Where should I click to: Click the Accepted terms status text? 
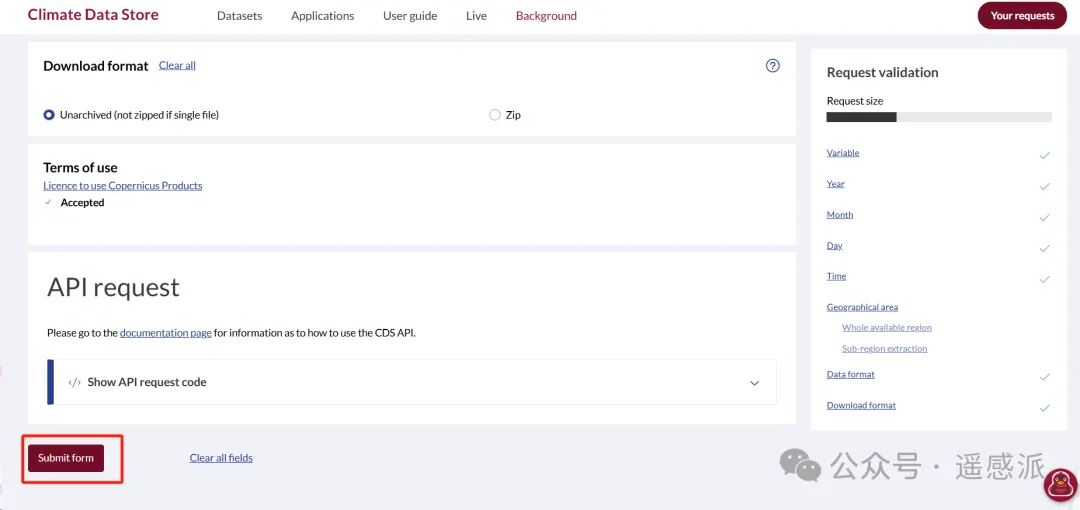point(82,203)
